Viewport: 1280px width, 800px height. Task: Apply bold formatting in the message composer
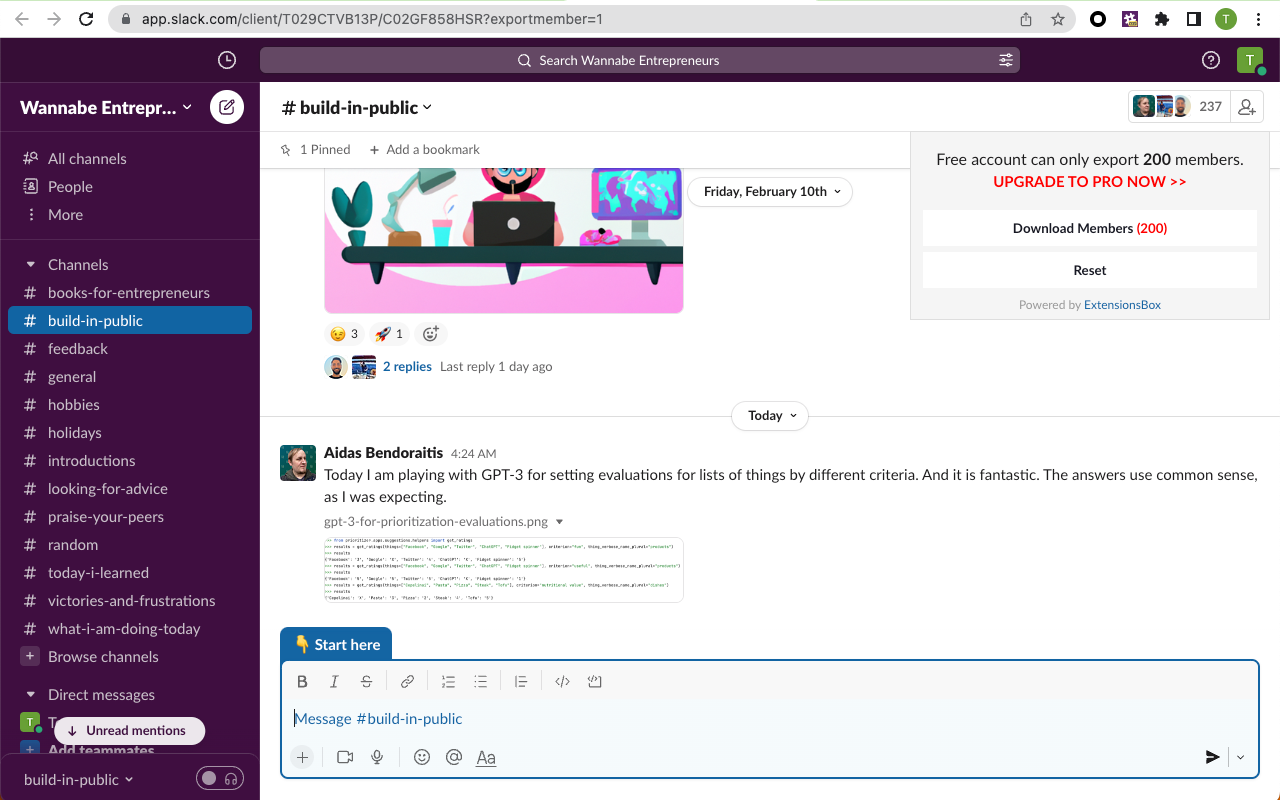point(302,681)
